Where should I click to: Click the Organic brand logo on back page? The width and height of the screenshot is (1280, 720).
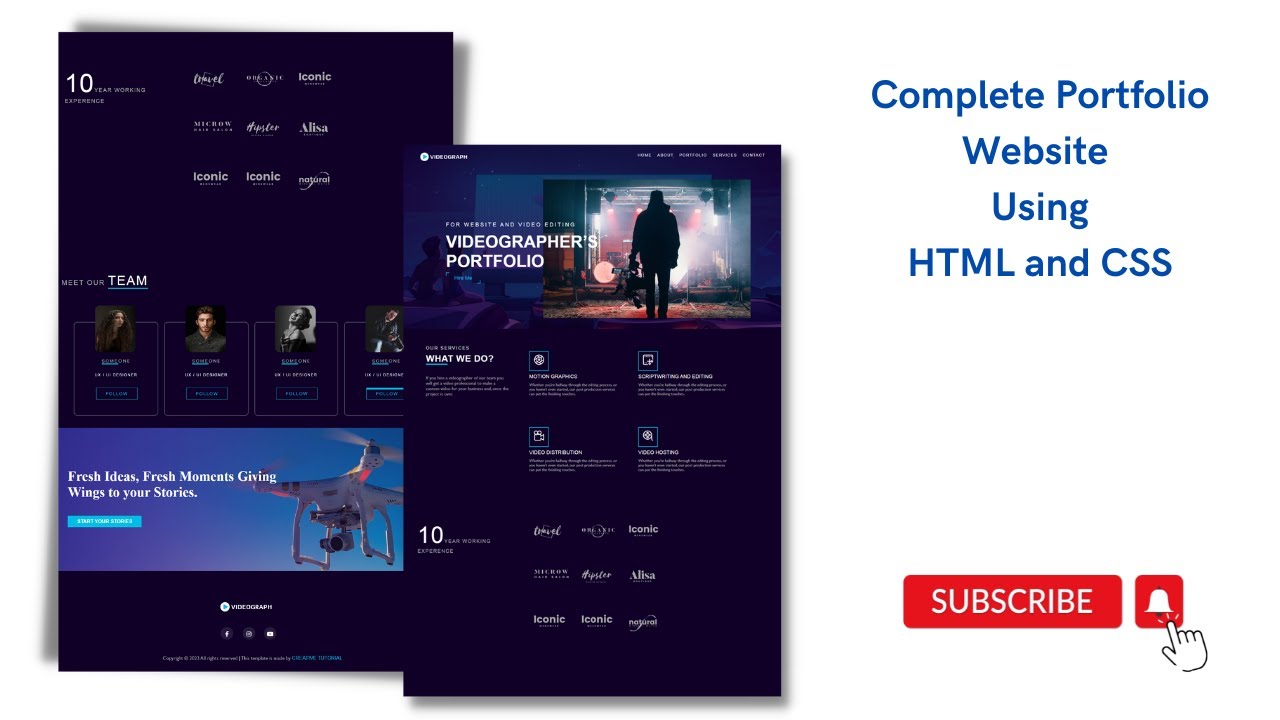(x=265, y=78)
